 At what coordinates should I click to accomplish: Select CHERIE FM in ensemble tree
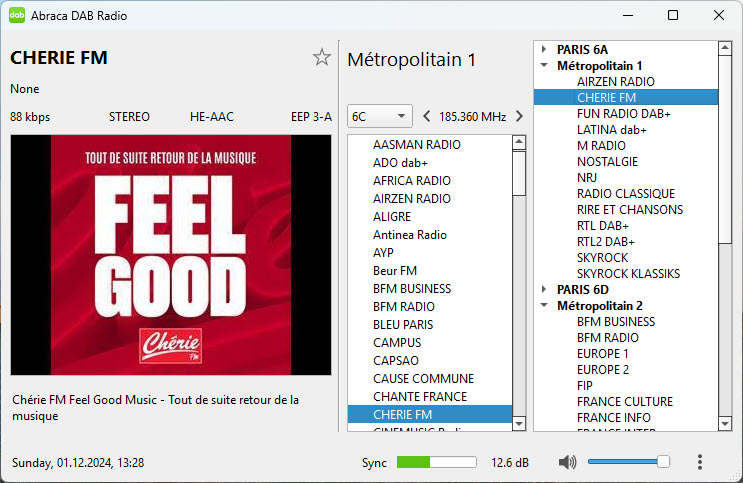point(625,97)
